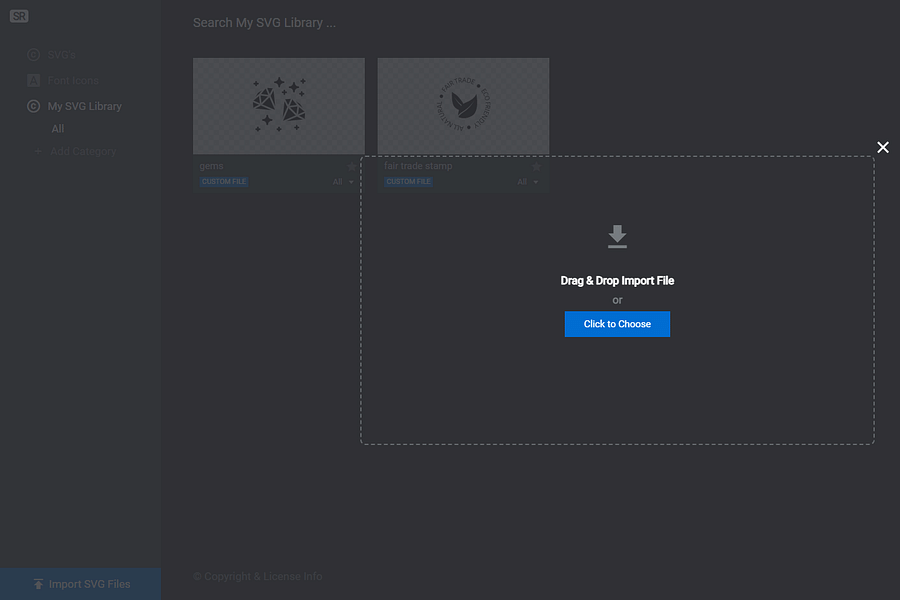The height and width of the screenshot is (600, 900).
Task: Open category dropdown for gems
Action: [343, 182]
